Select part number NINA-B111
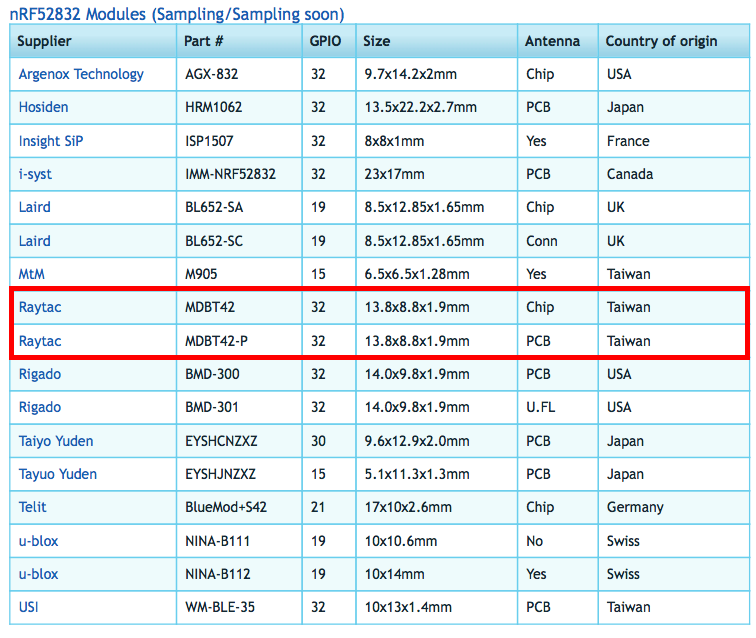Image resolution: width=756 pixels, height=638 pixels. point(217,541)
